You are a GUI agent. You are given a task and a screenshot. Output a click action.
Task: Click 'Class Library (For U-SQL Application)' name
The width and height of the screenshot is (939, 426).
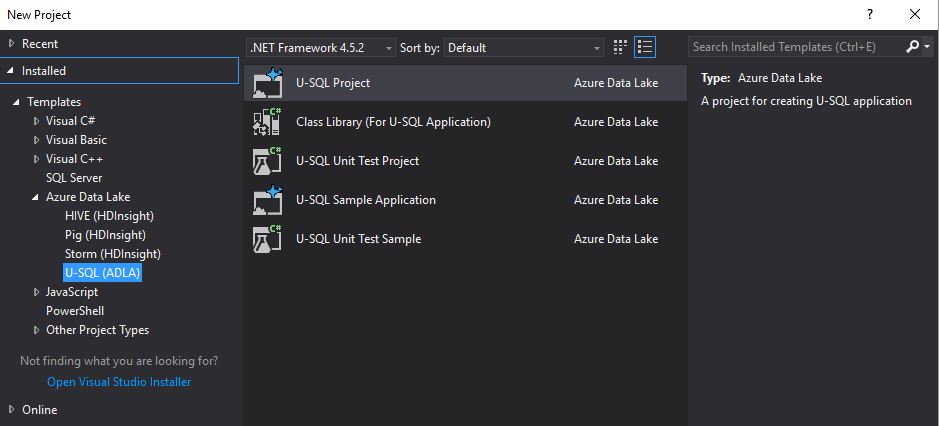coord(393,122)
